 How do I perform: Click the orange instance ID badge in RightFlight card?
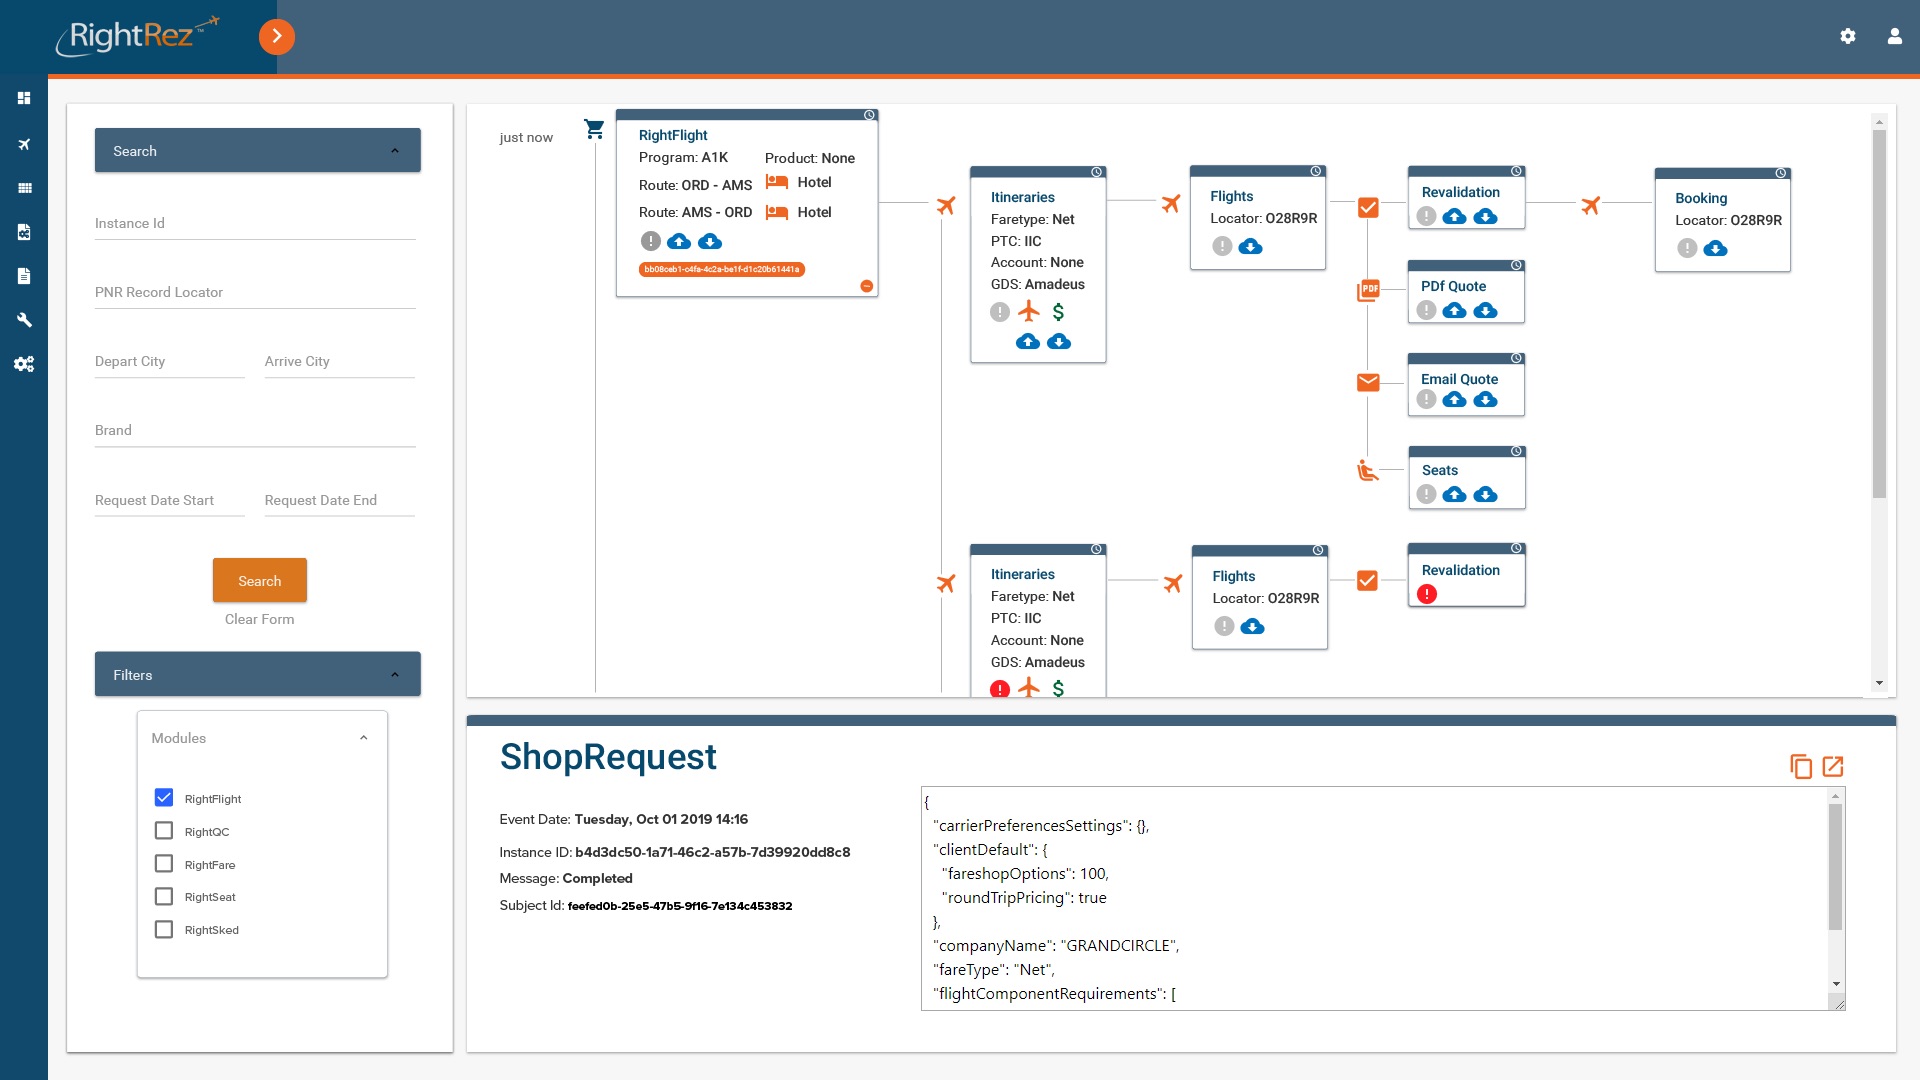click(x=722, y=269)
